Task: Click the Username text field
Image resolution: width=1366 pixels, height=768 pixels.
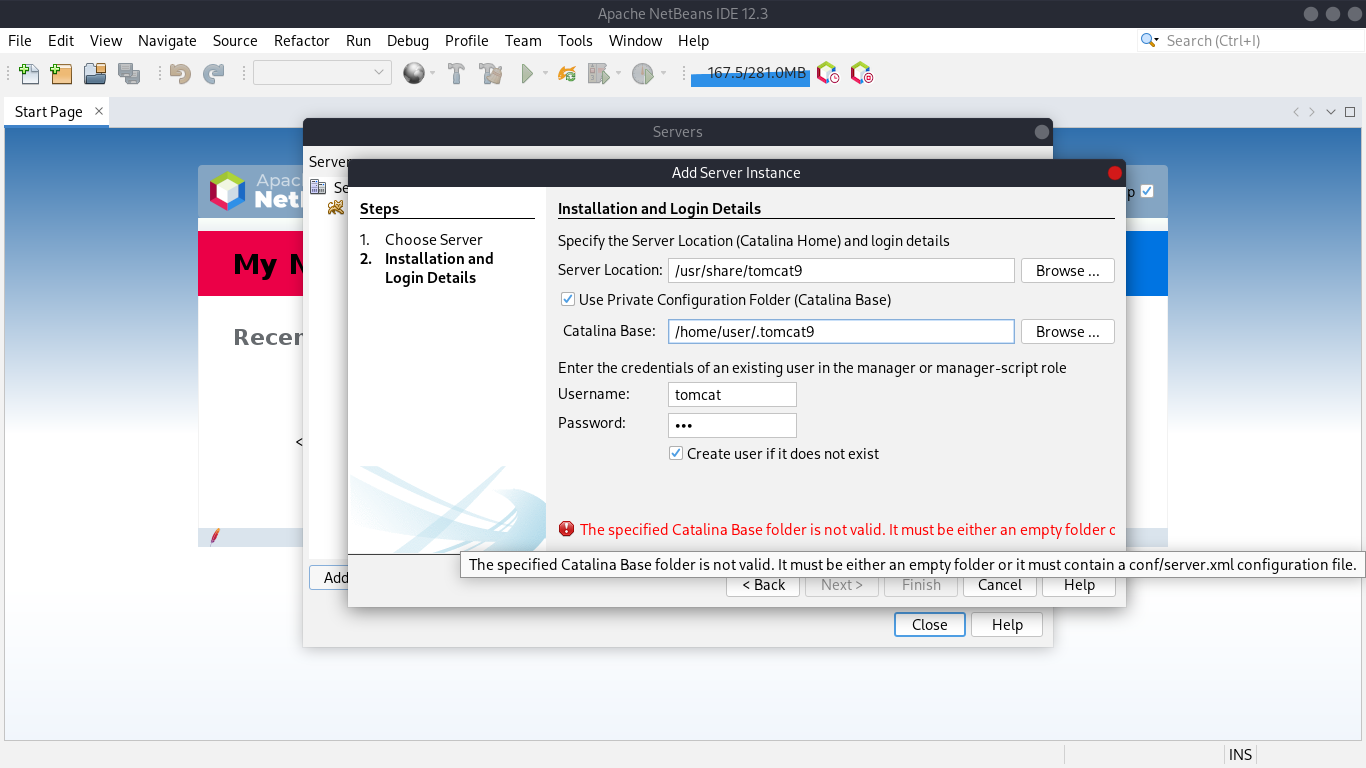Action: point(732,394)
